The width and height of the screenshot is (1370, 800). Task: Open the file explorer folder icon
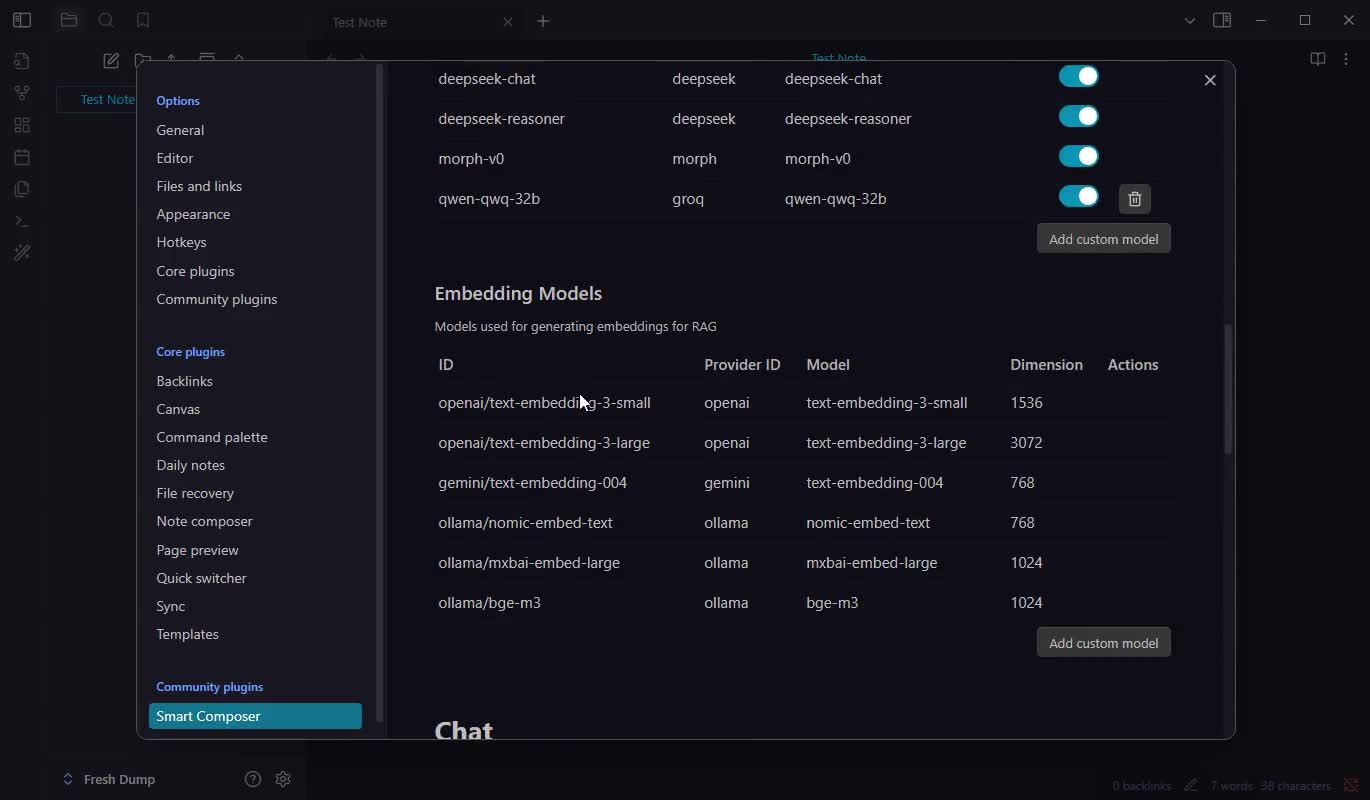point(68,20)
